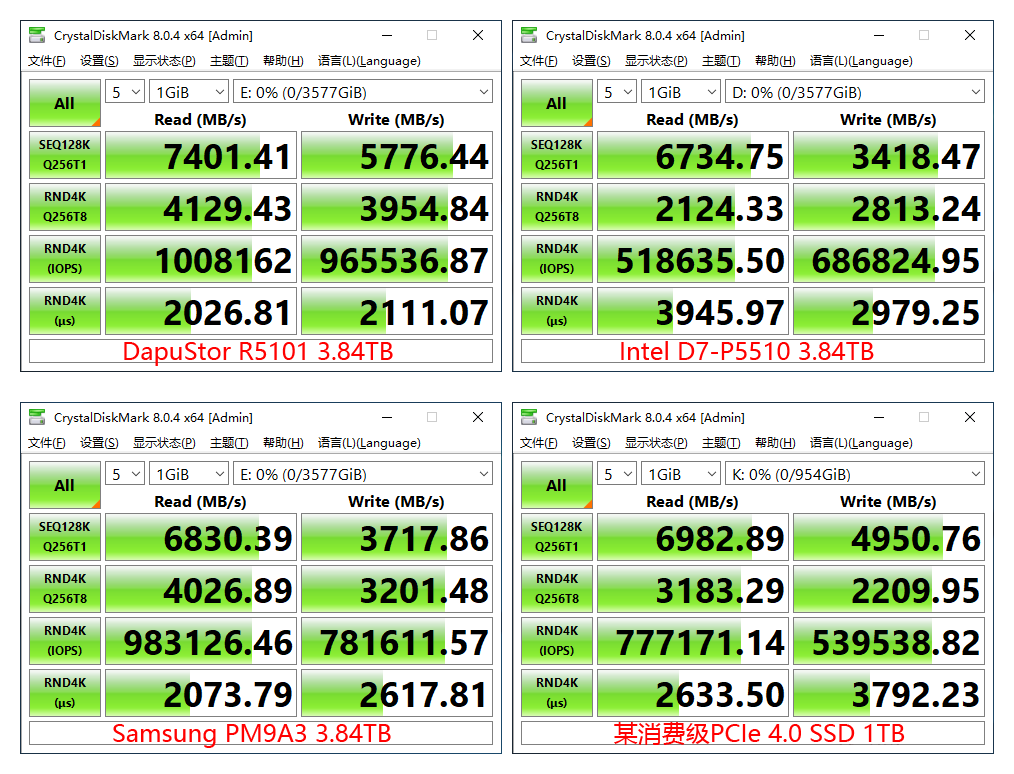Start SEQ128K Q256T1 test in Samsung PM9A3 window

[65, 537]
